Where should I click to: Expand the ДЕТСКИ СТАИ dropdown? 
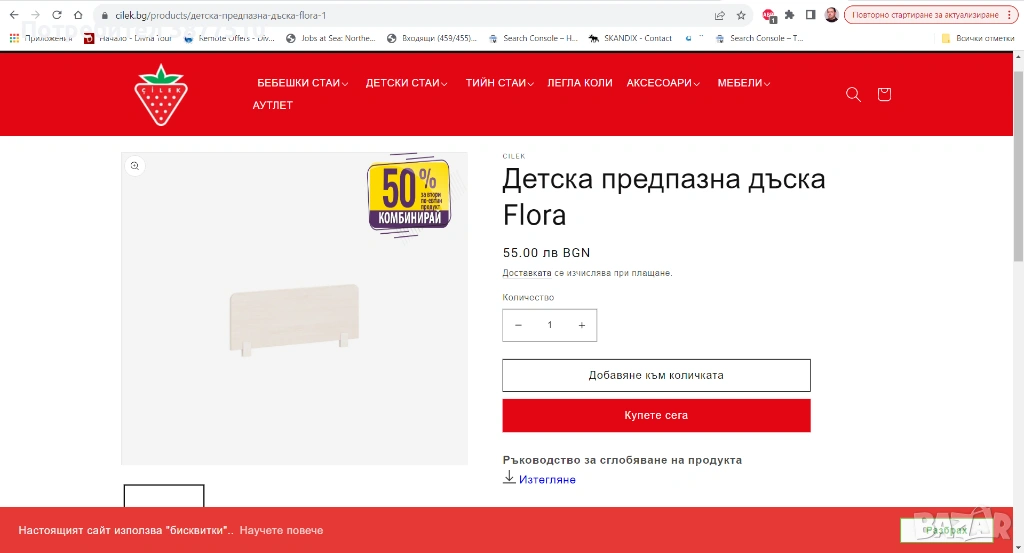[406, 83]
